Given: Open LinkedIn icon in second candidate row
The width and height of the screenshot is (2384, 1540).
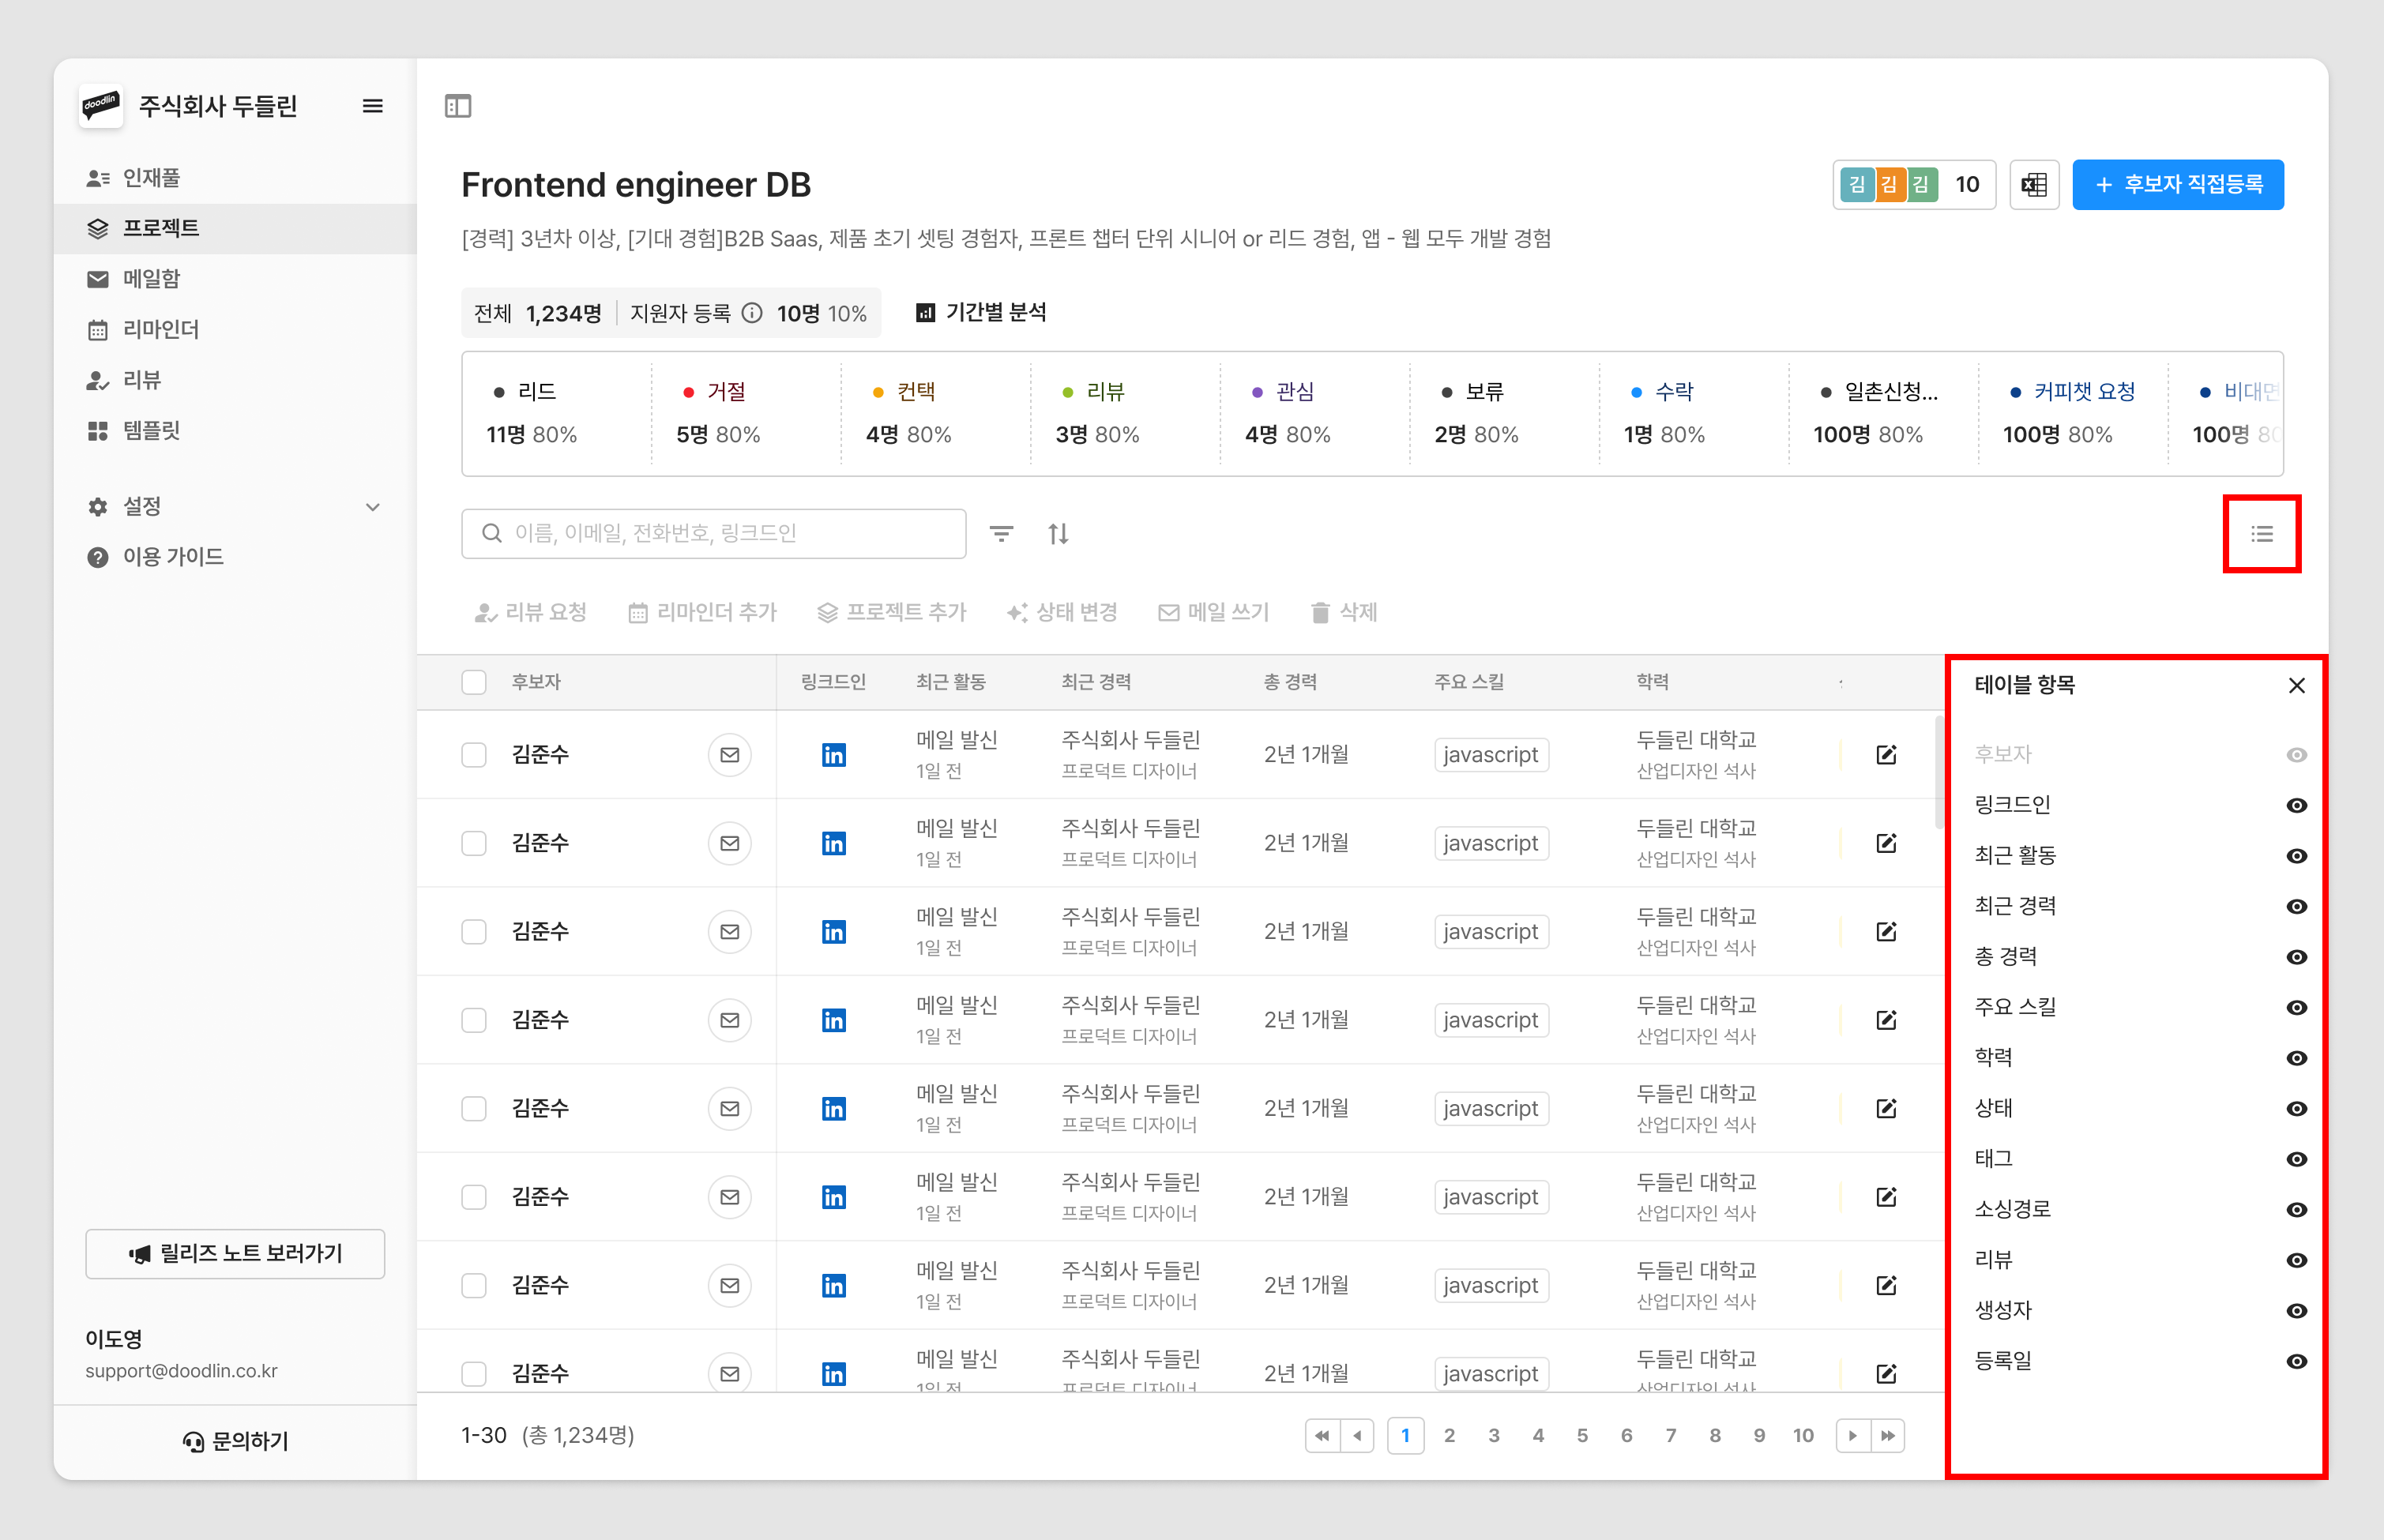Looking at the screenshot, I should (x=833, y=844).
